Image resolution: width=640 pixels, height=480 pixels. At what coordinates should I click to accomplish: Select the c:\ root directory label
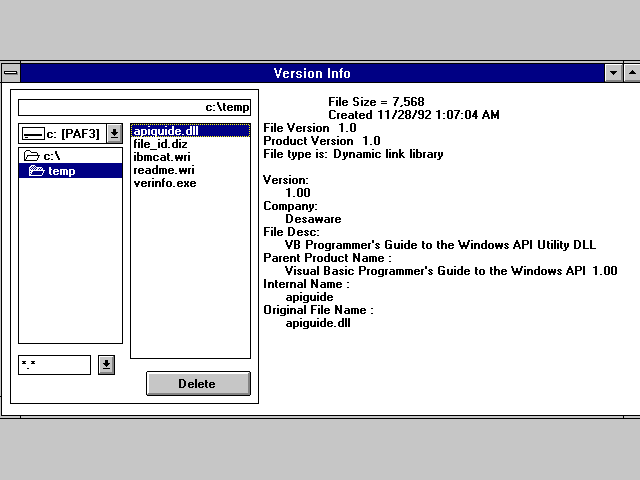coord(52,157)
